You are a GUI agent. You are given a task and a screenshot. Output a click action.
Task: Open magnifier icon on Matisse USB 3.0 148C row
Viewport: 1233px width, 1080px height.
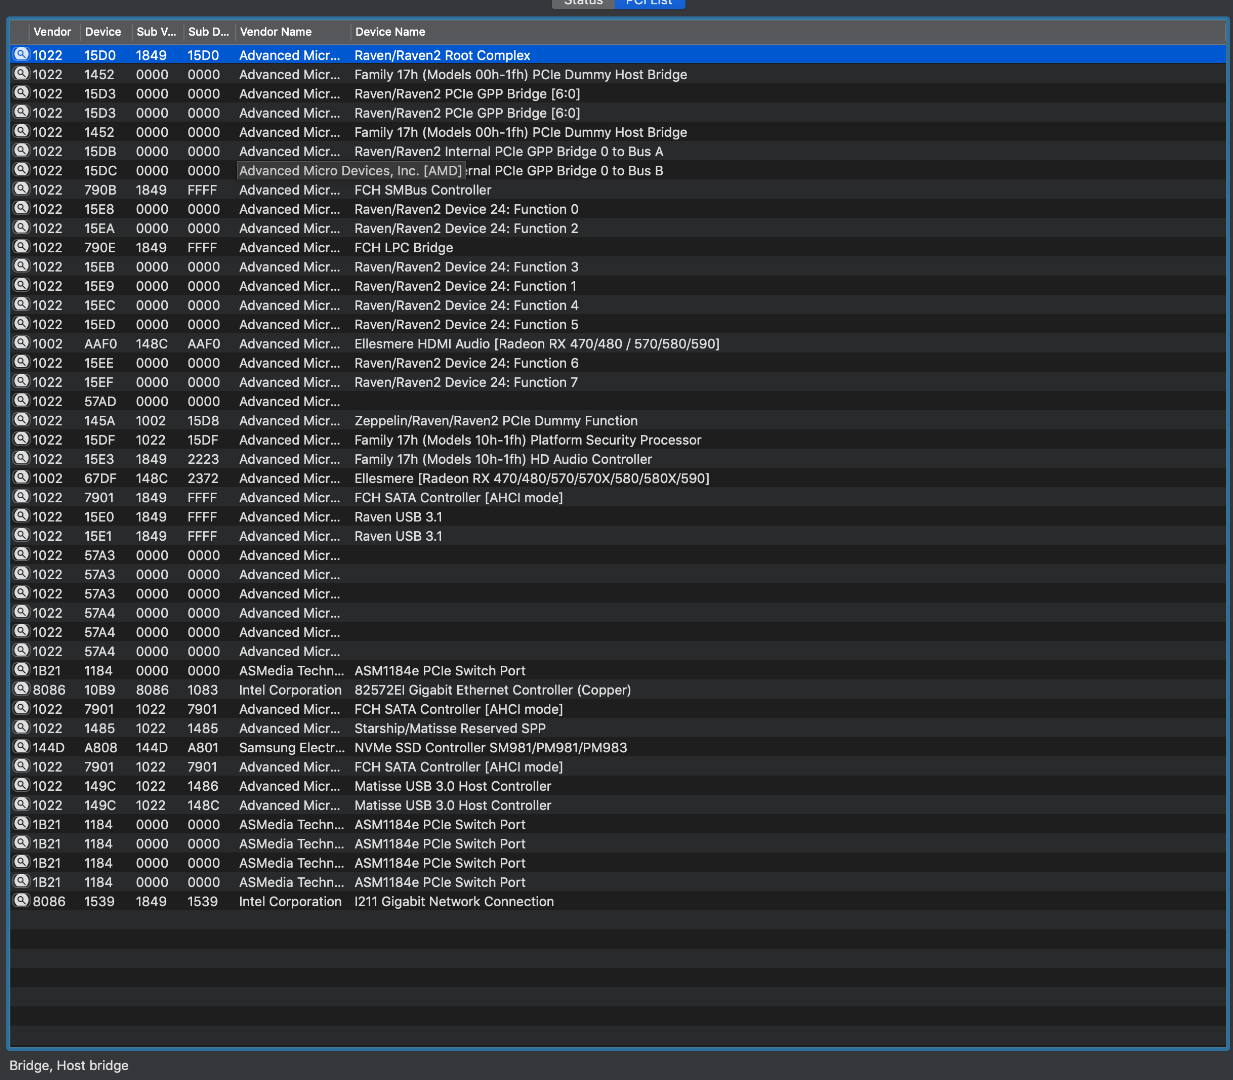pyautogui.click(x=20, y=805)
